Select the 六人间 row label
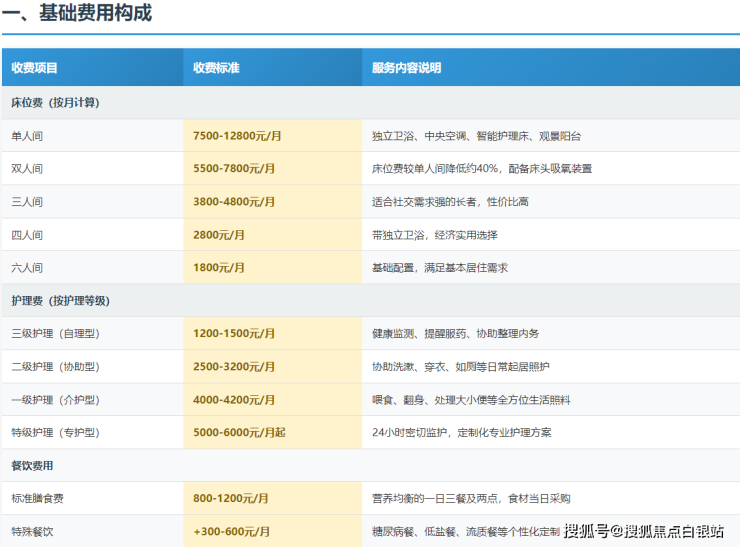 coord(27,268)
